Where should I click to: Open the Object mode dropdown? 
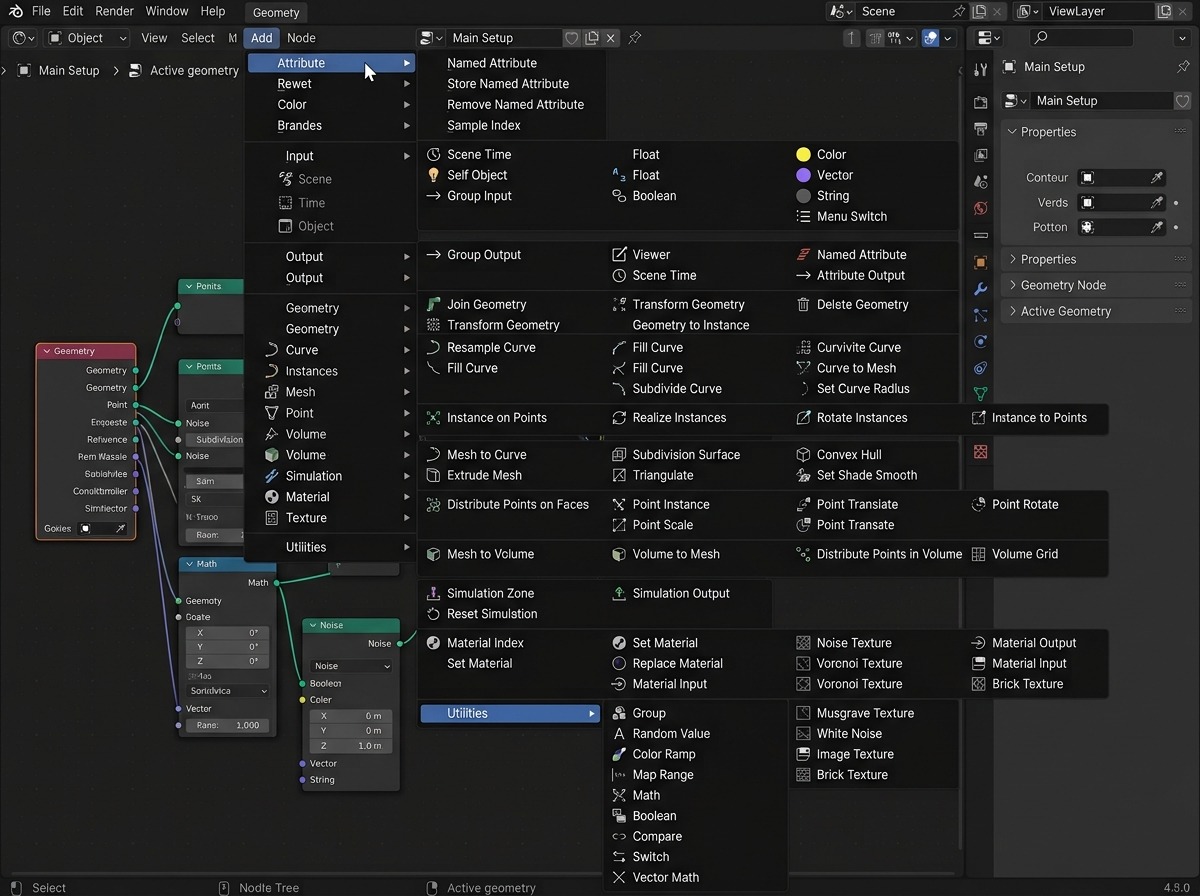[x=87, y=38]
